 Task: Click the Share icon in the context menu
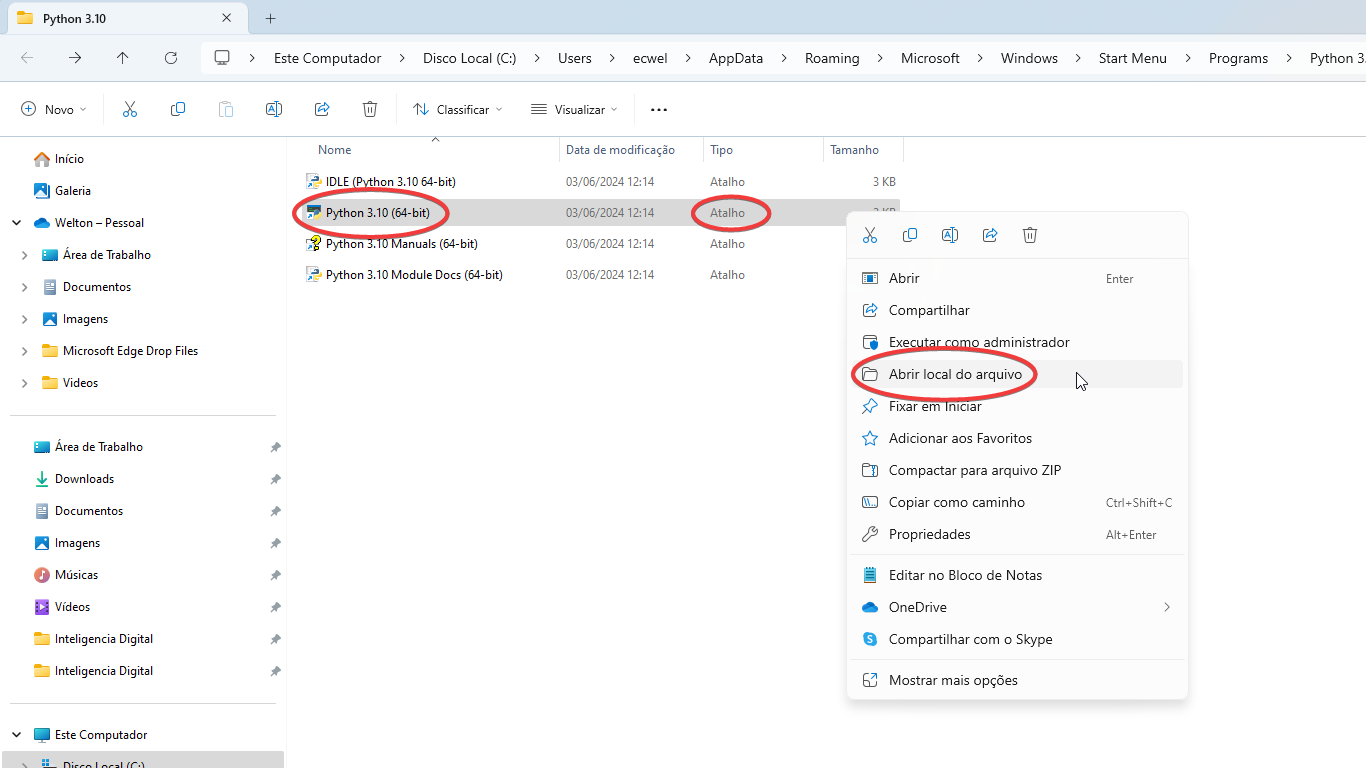pos(990,235)
